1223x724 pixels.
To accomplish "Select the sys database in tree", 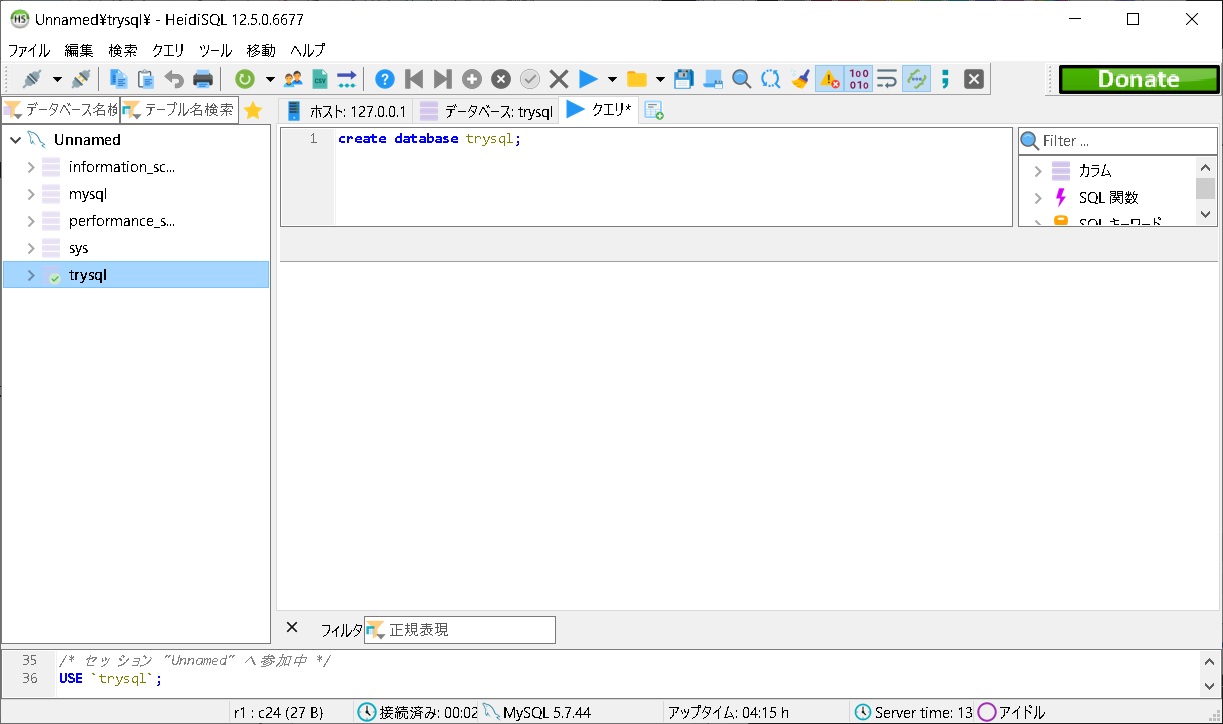I will [78, 248].
